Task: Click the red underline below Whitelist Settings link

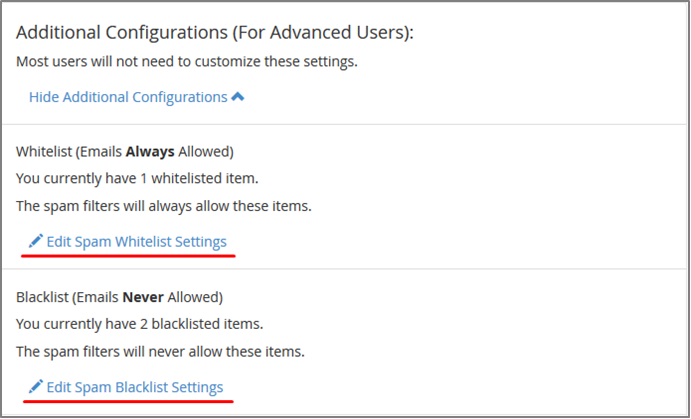Action: click(128, 255)
